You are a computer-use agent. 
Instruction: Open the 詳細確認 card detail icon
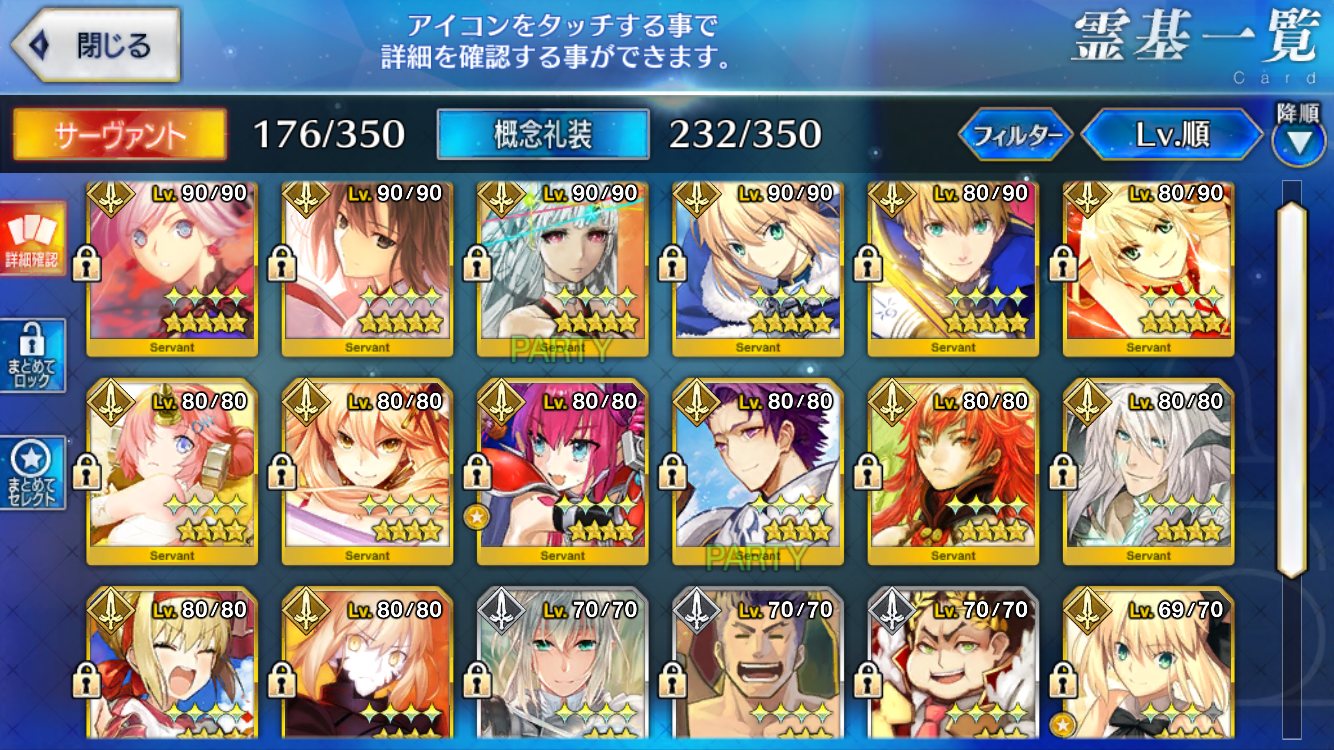(x=33, y=238)
